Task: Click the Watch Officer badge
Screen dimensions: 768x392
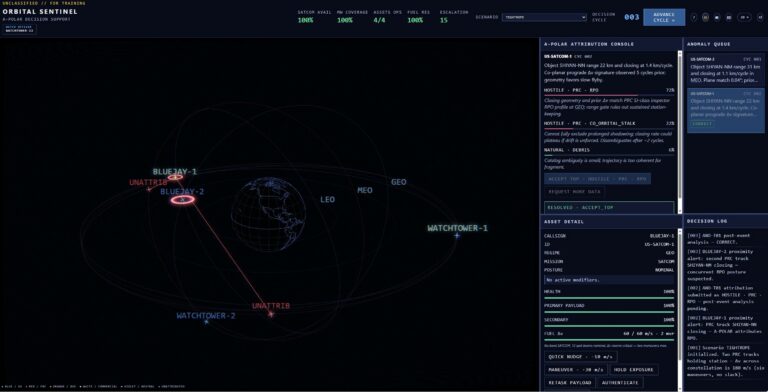Action: click(x=20, y=29)
